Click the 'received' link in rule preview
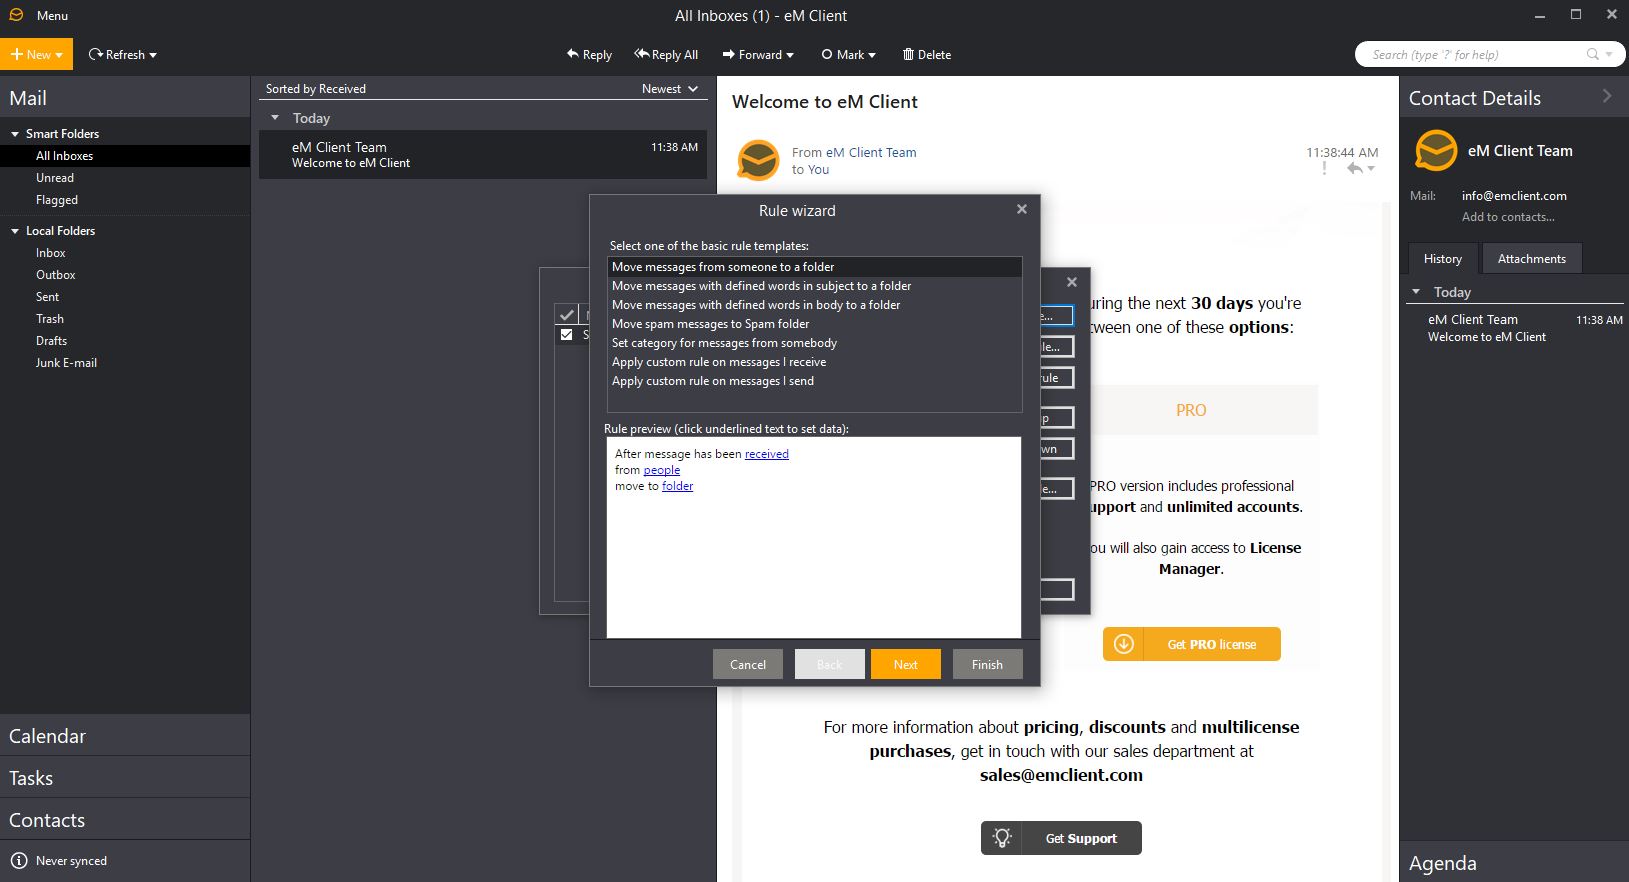Screen dimensions: 1629x882 point(767,454)
